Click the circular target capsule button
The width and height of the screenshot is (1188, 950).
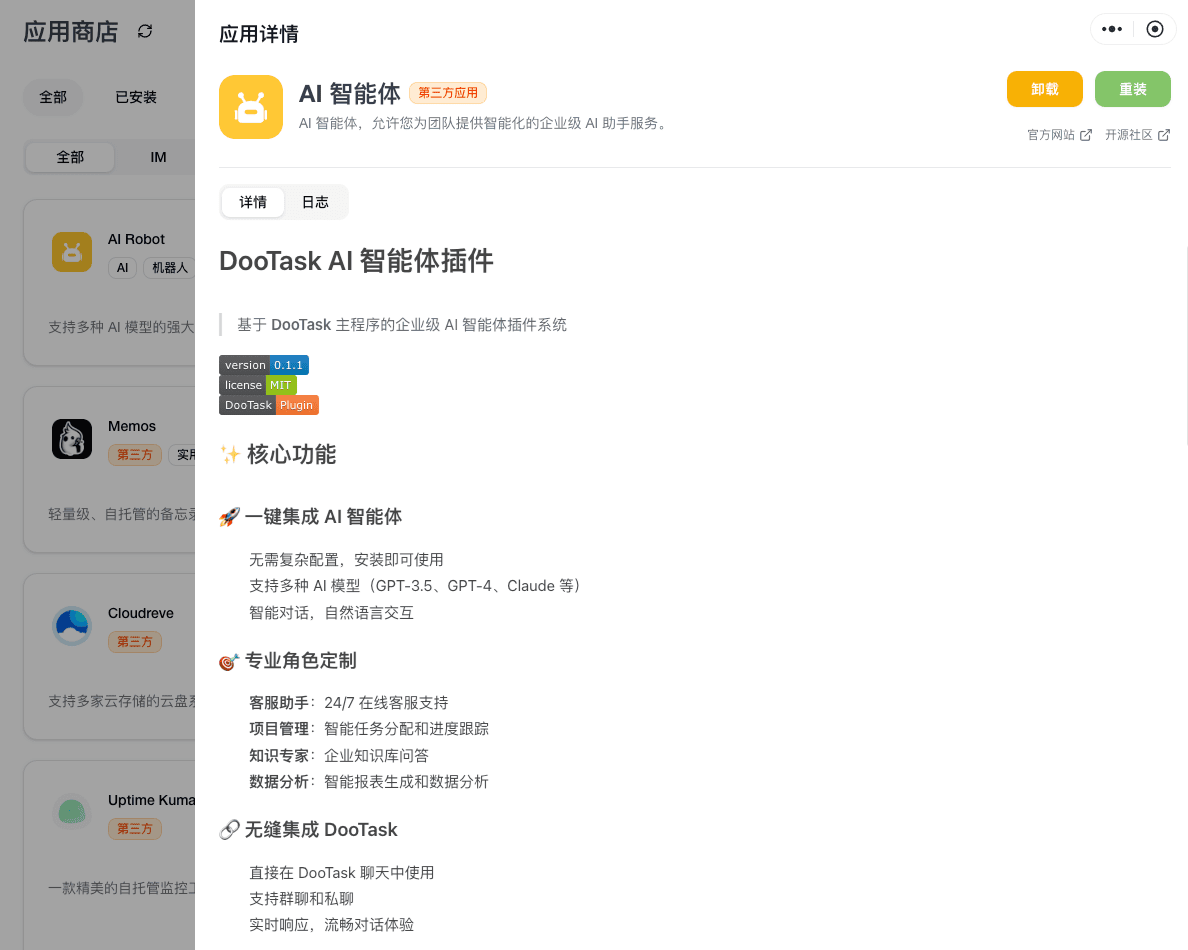tap(1155, 30)
